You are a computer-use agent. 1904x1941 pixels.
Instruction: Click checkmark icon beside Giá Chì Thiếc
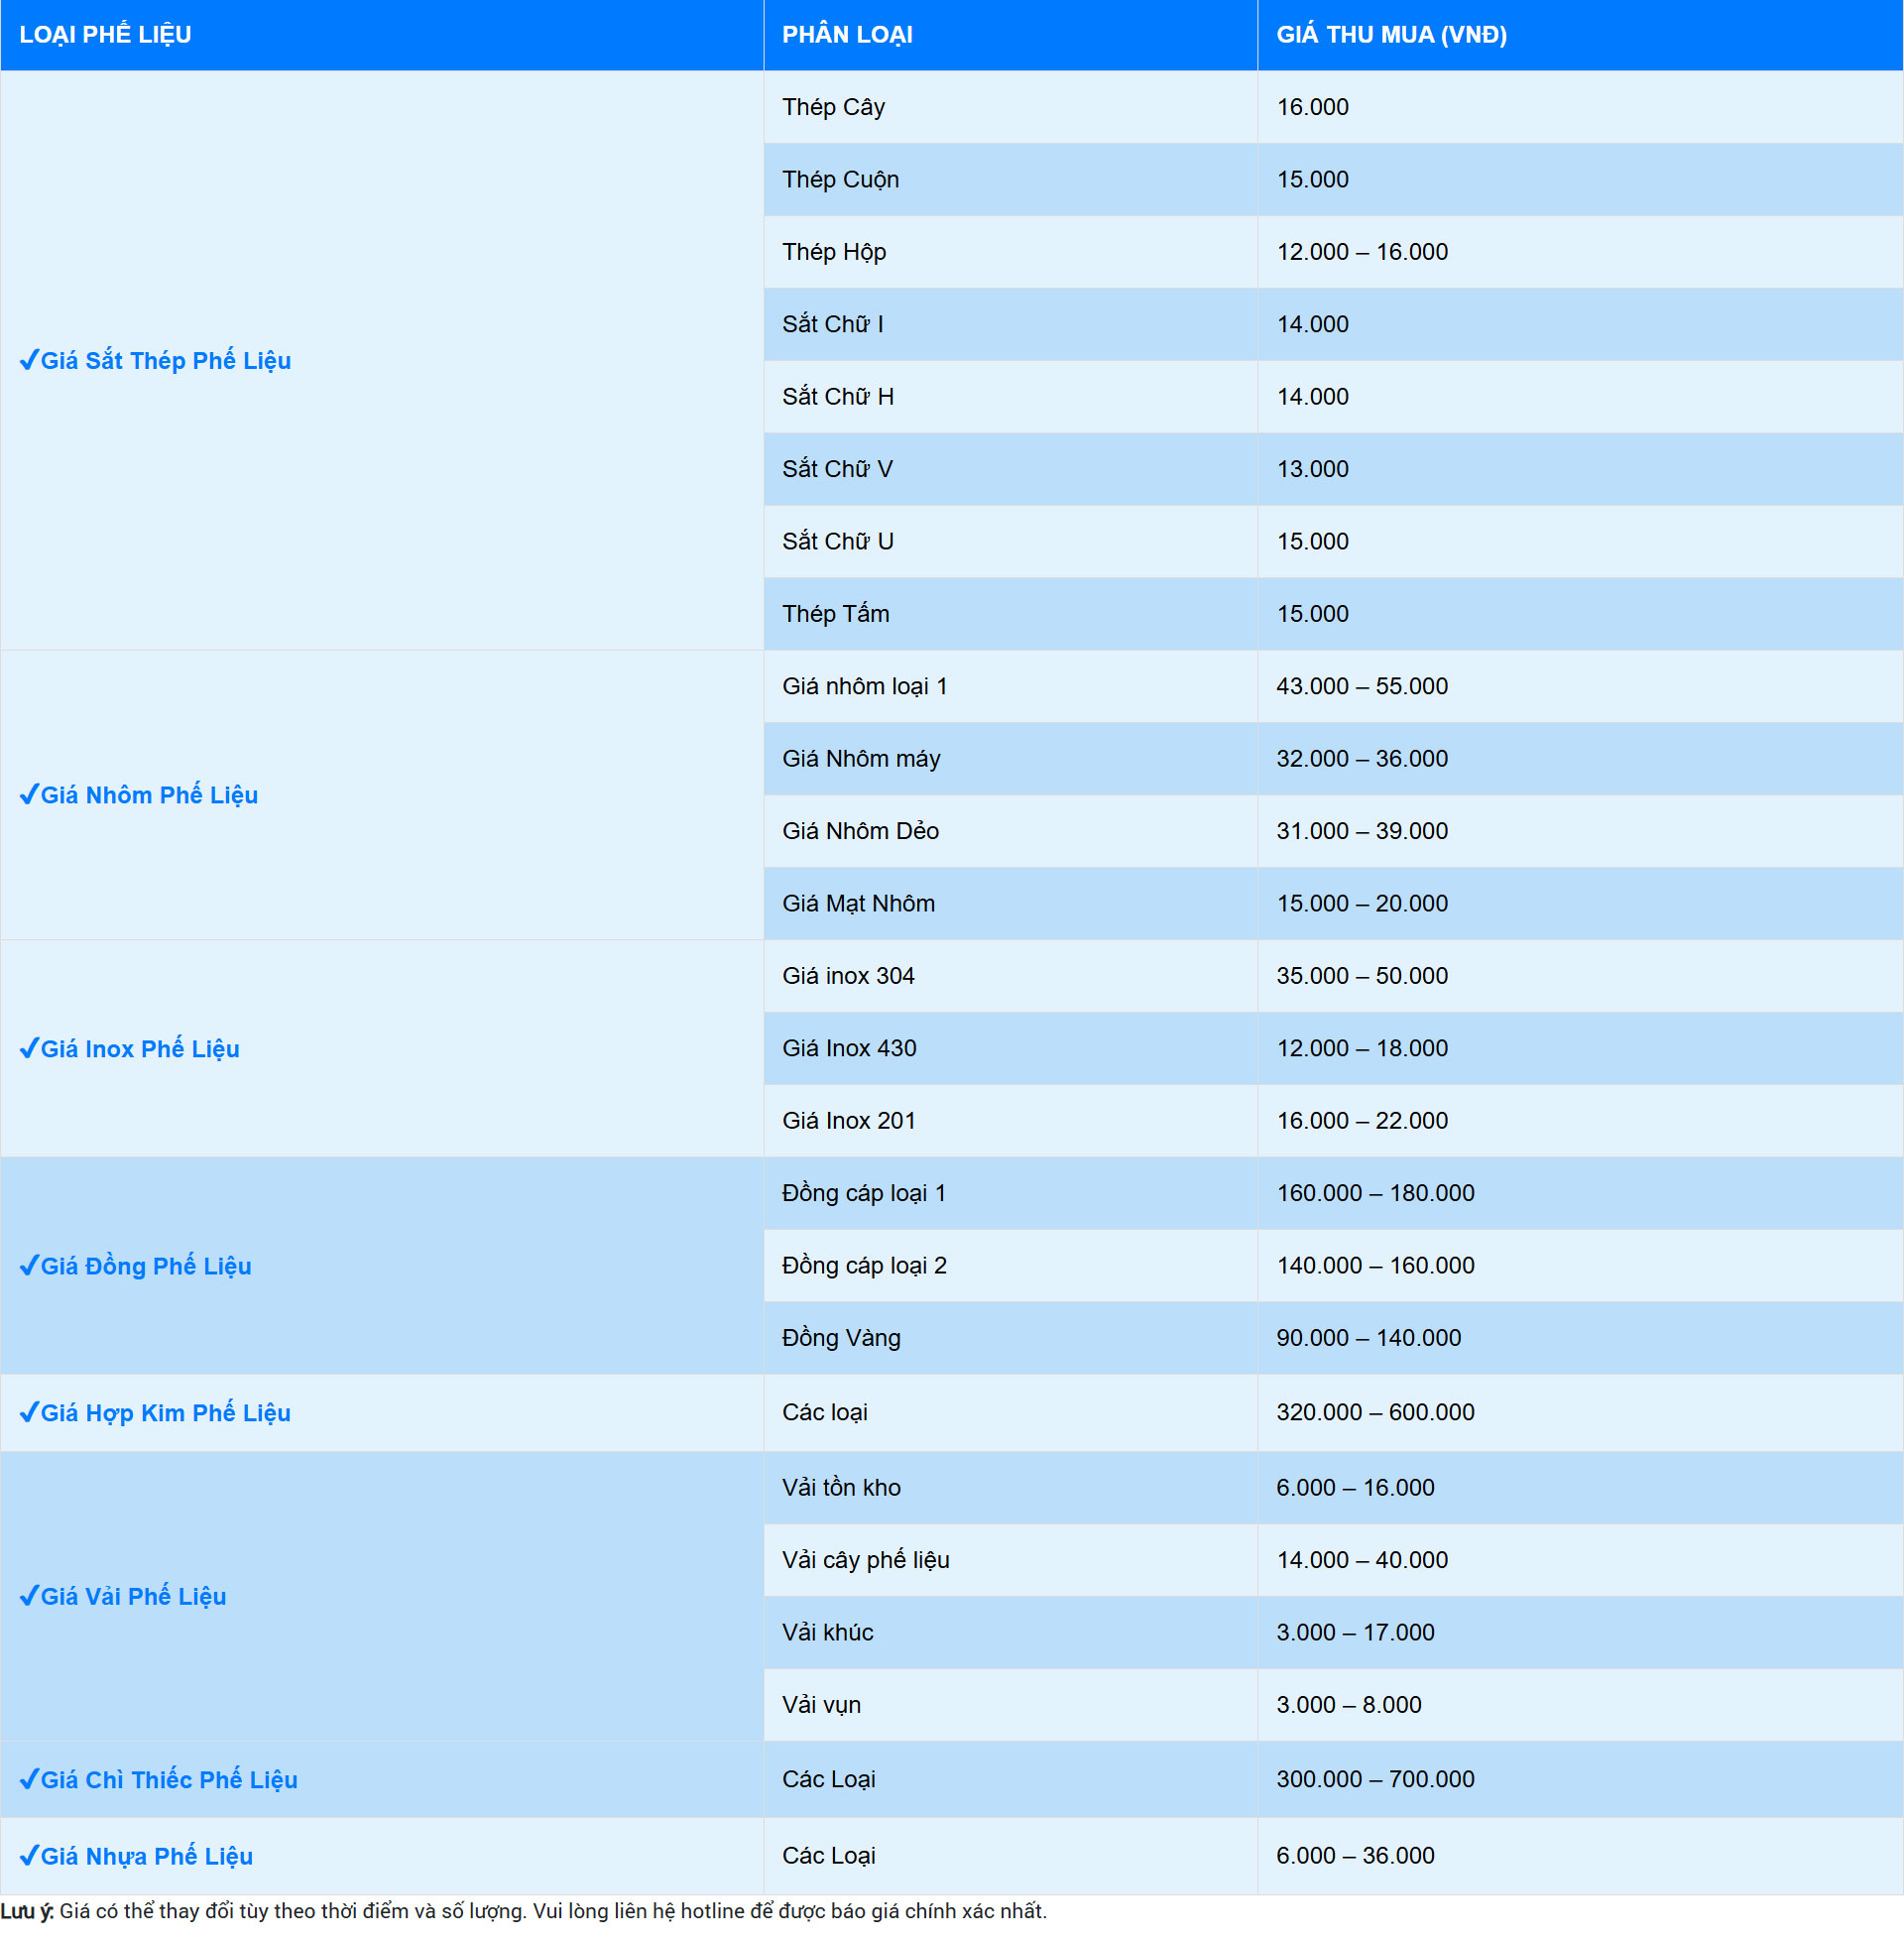coord(29,1779)
